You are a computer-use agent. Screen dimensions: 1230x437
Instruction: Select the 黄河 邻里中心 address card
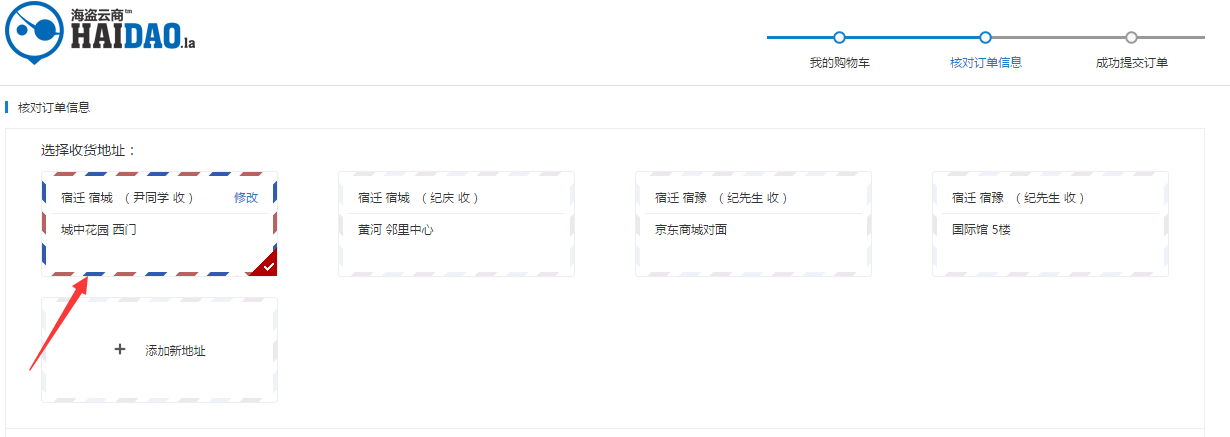pos(456,224)
